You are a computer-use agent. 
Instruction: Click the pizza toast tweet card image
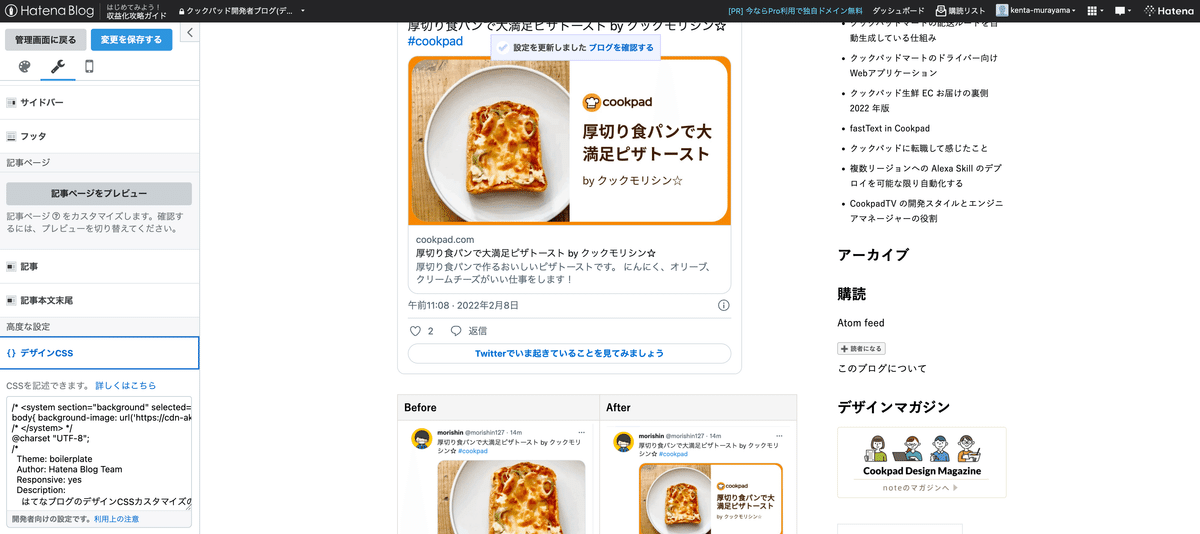[569, 141]
